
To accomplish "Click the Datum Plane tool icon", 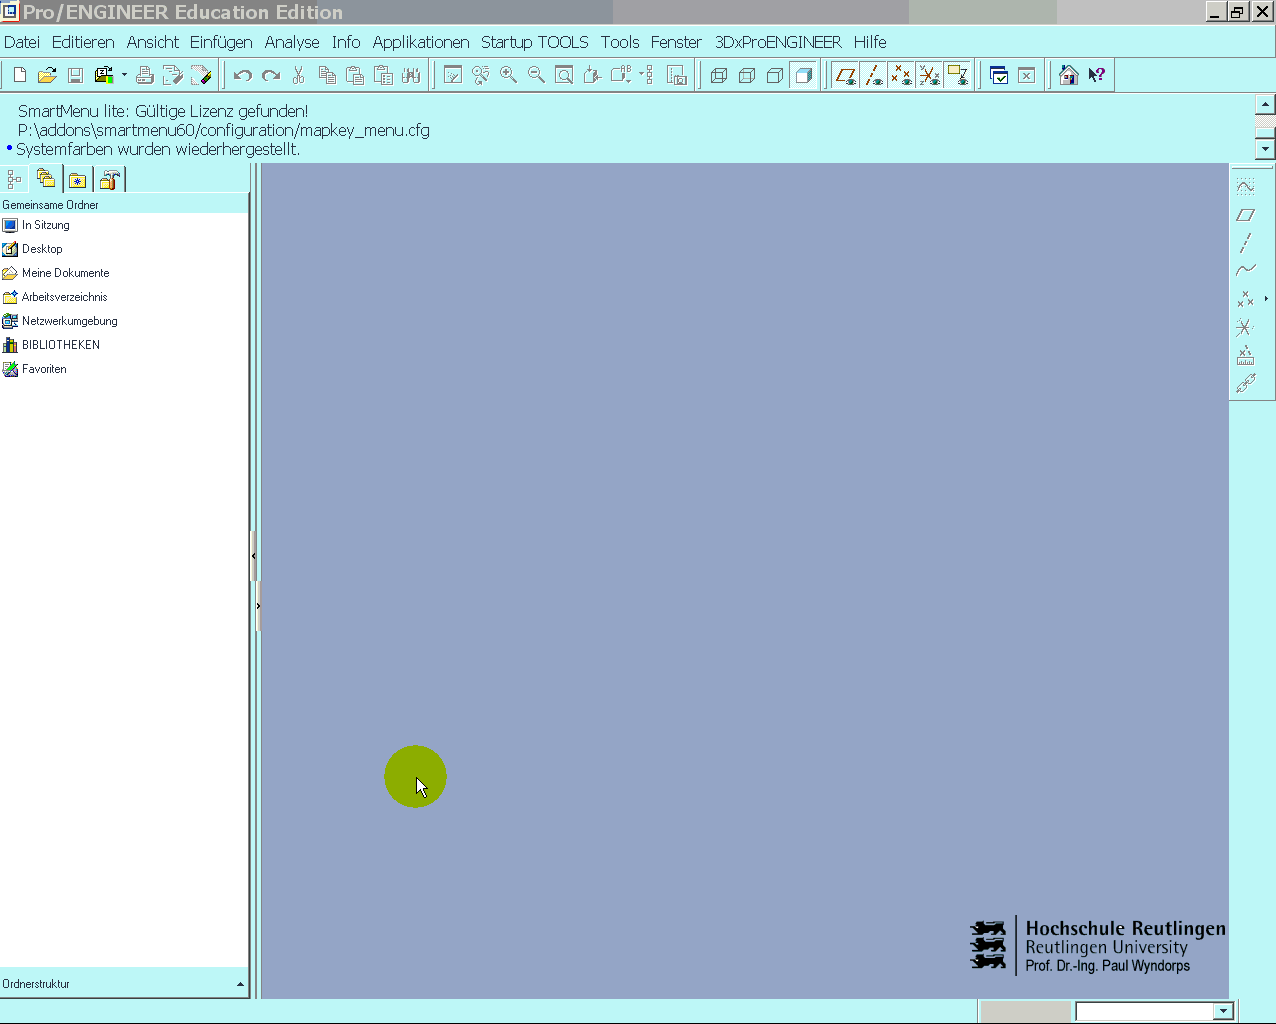I will click(1245, 214).
